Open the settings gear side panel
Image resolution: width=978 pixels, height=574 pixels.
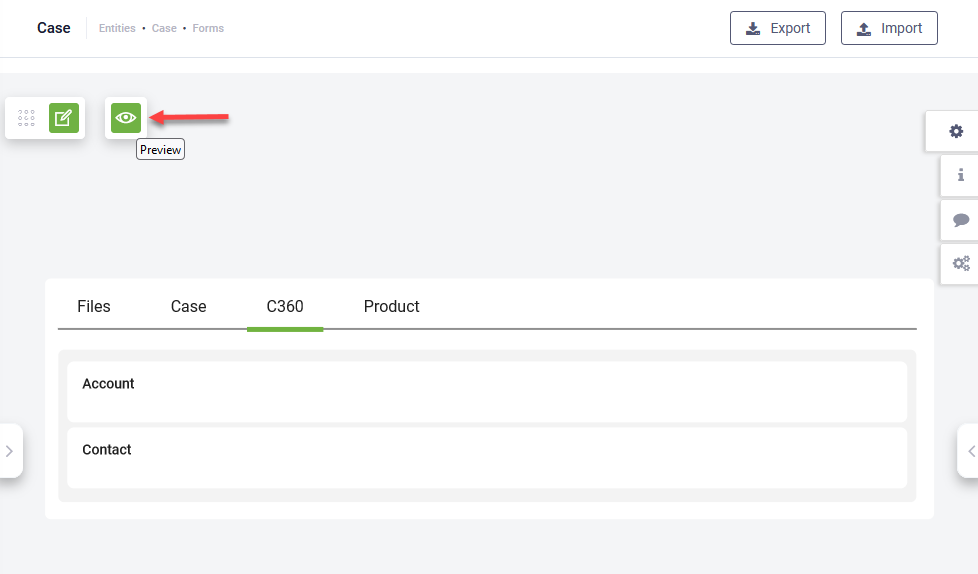[957, 131]
